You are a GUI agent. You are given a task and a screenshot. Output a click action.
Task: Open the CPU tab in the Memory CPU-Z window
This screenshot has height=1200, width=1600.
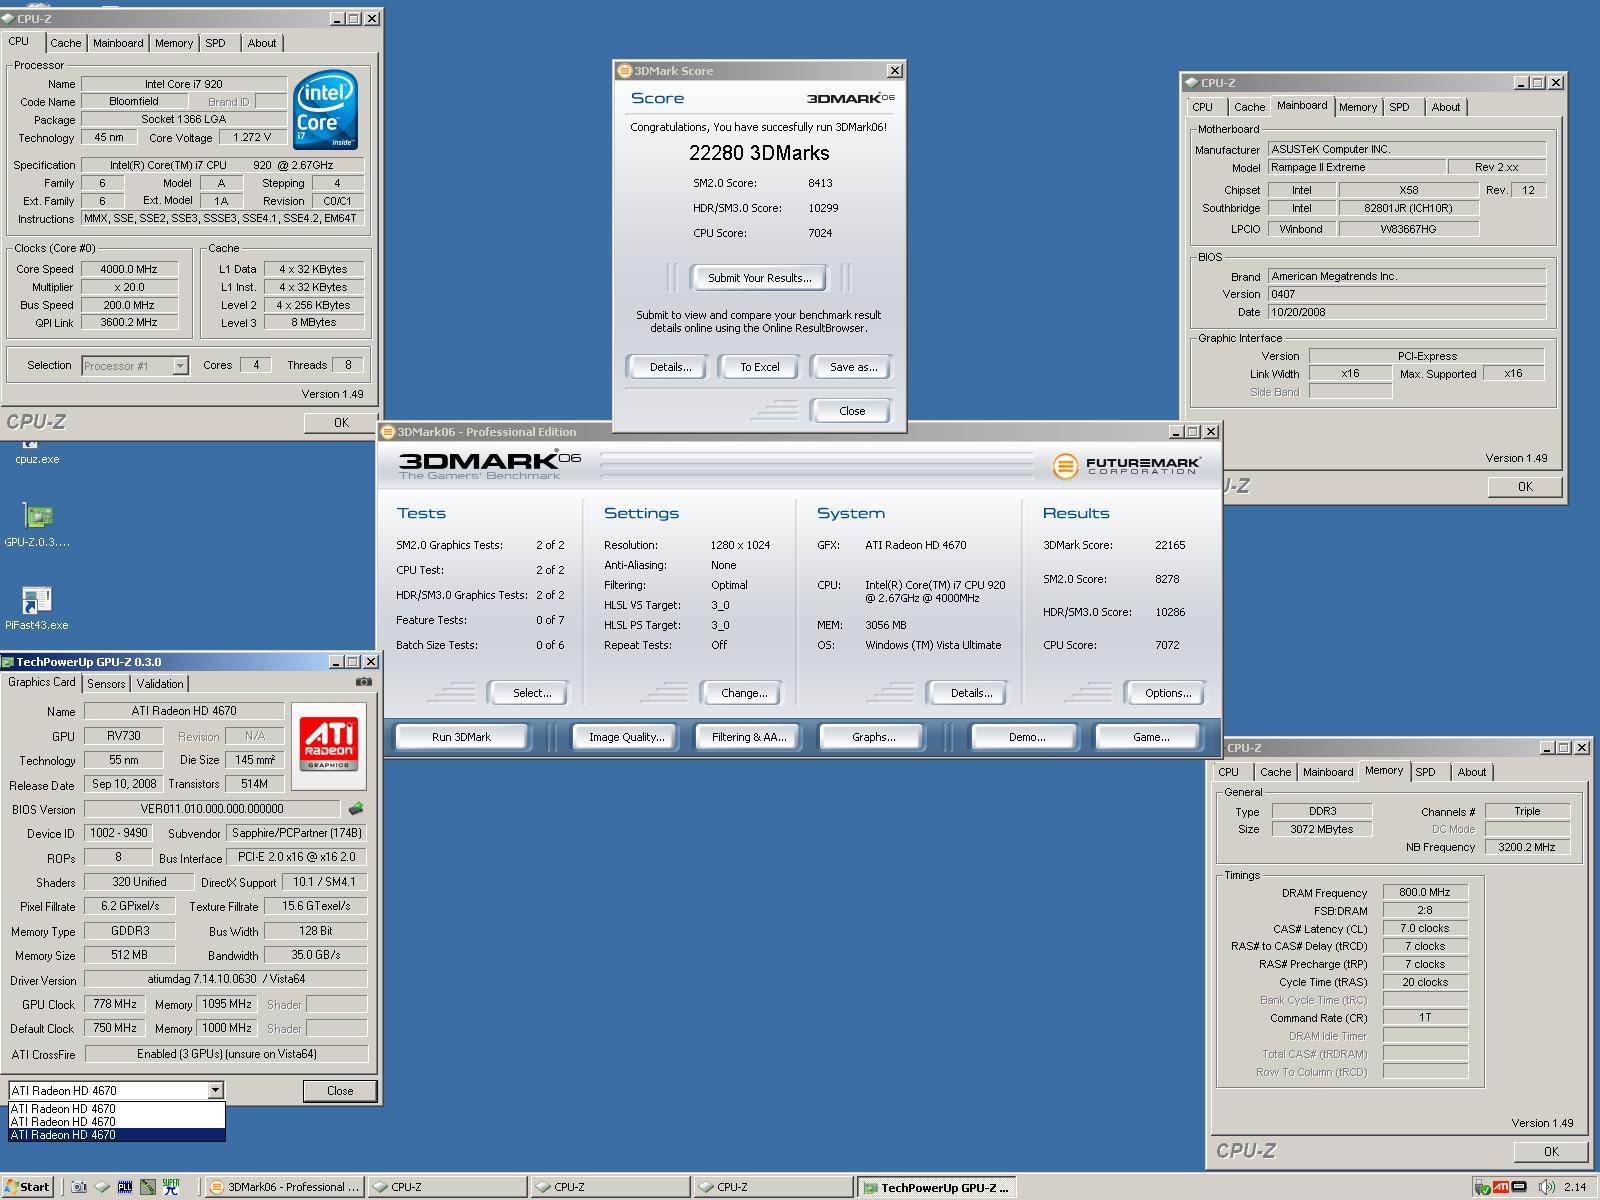point(1229,772)
